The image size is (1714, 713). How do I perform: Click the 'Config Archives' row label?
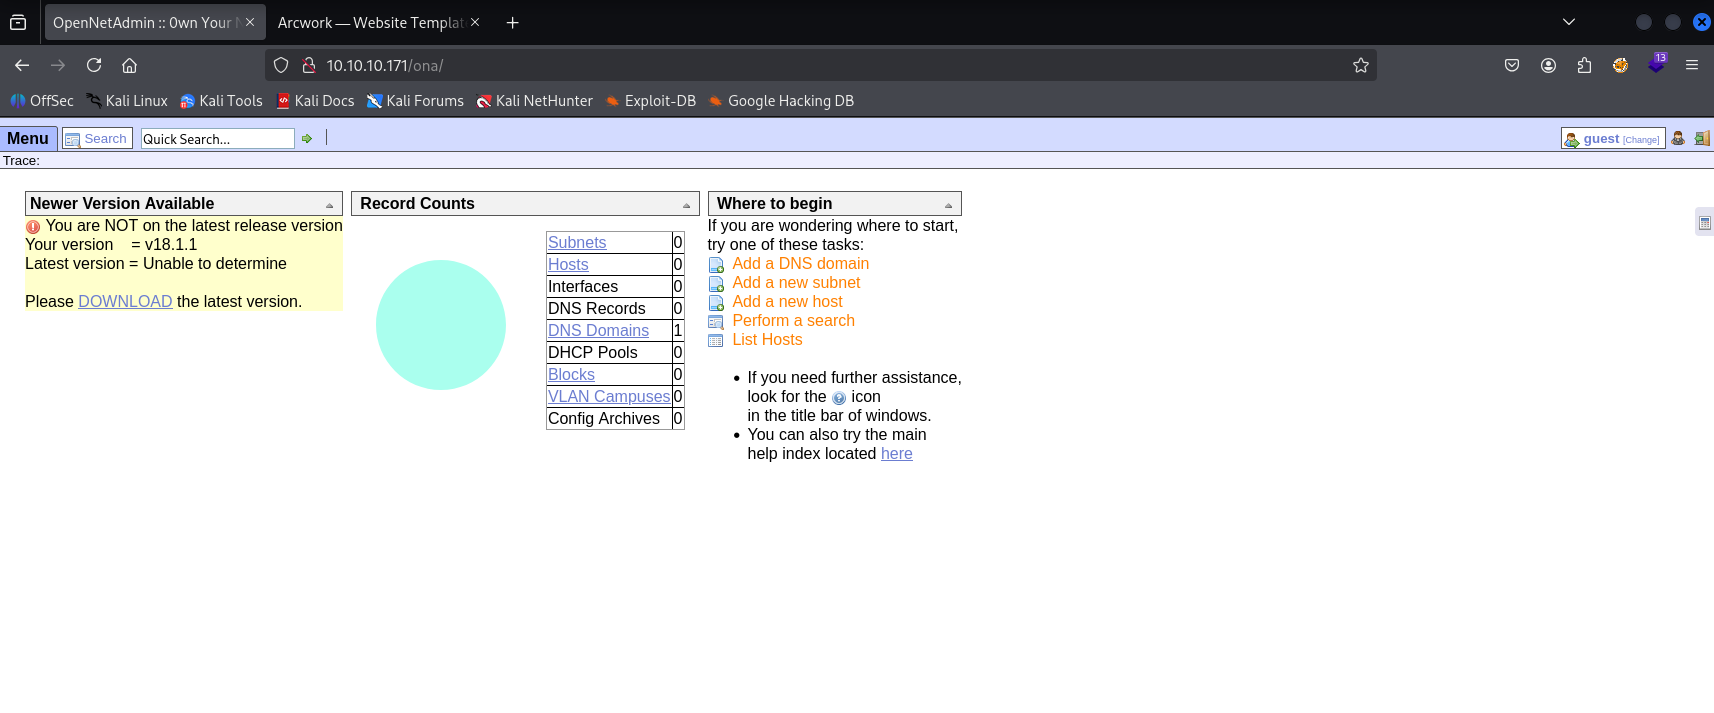tap(604, 418)
